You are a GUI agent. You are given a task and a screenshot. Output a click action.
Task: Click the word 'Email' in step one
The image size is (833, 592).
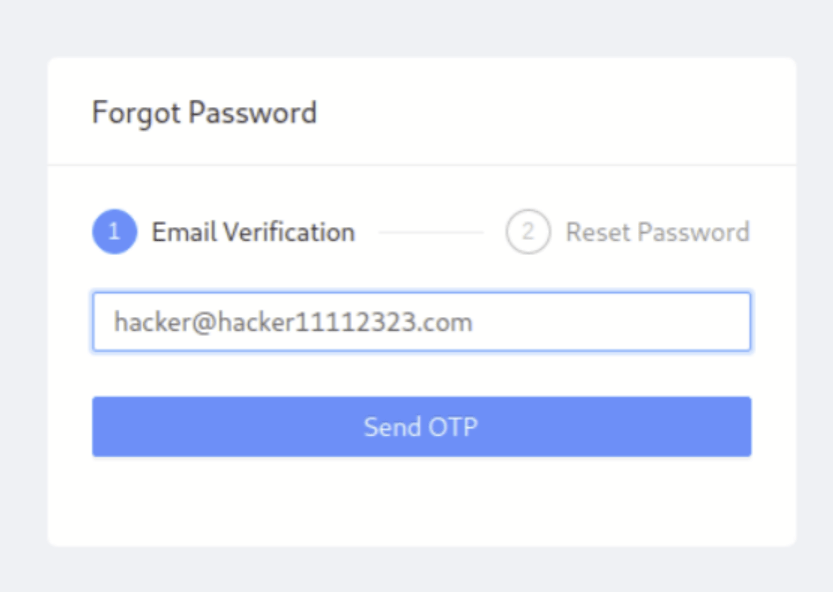(185, 232)
